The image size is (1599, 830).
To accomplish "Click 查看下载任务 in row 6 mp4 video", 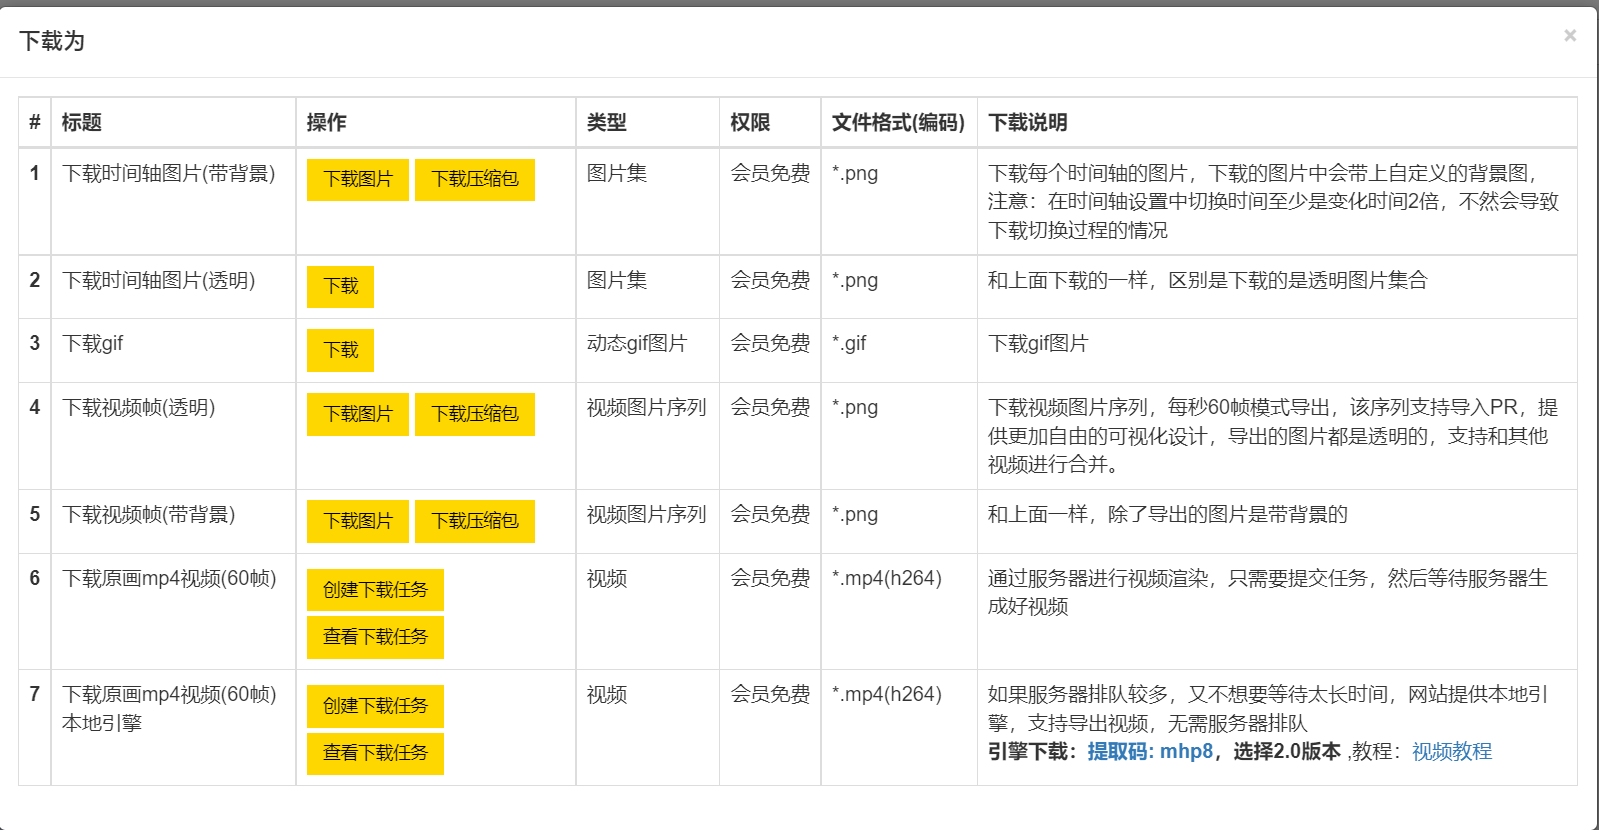I will pyautogui.click(x=375, y=637).
